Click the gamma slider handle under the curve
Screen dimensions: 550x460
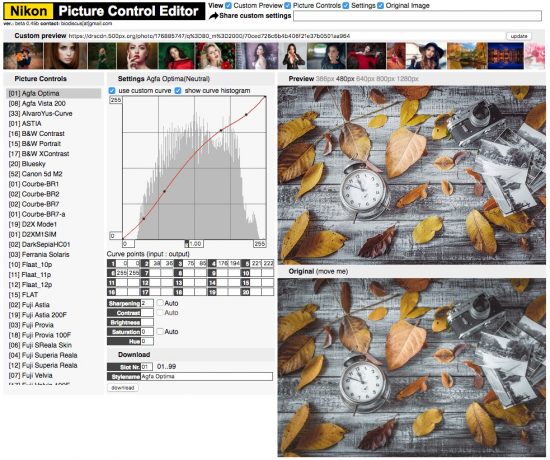tap(186, 244)
